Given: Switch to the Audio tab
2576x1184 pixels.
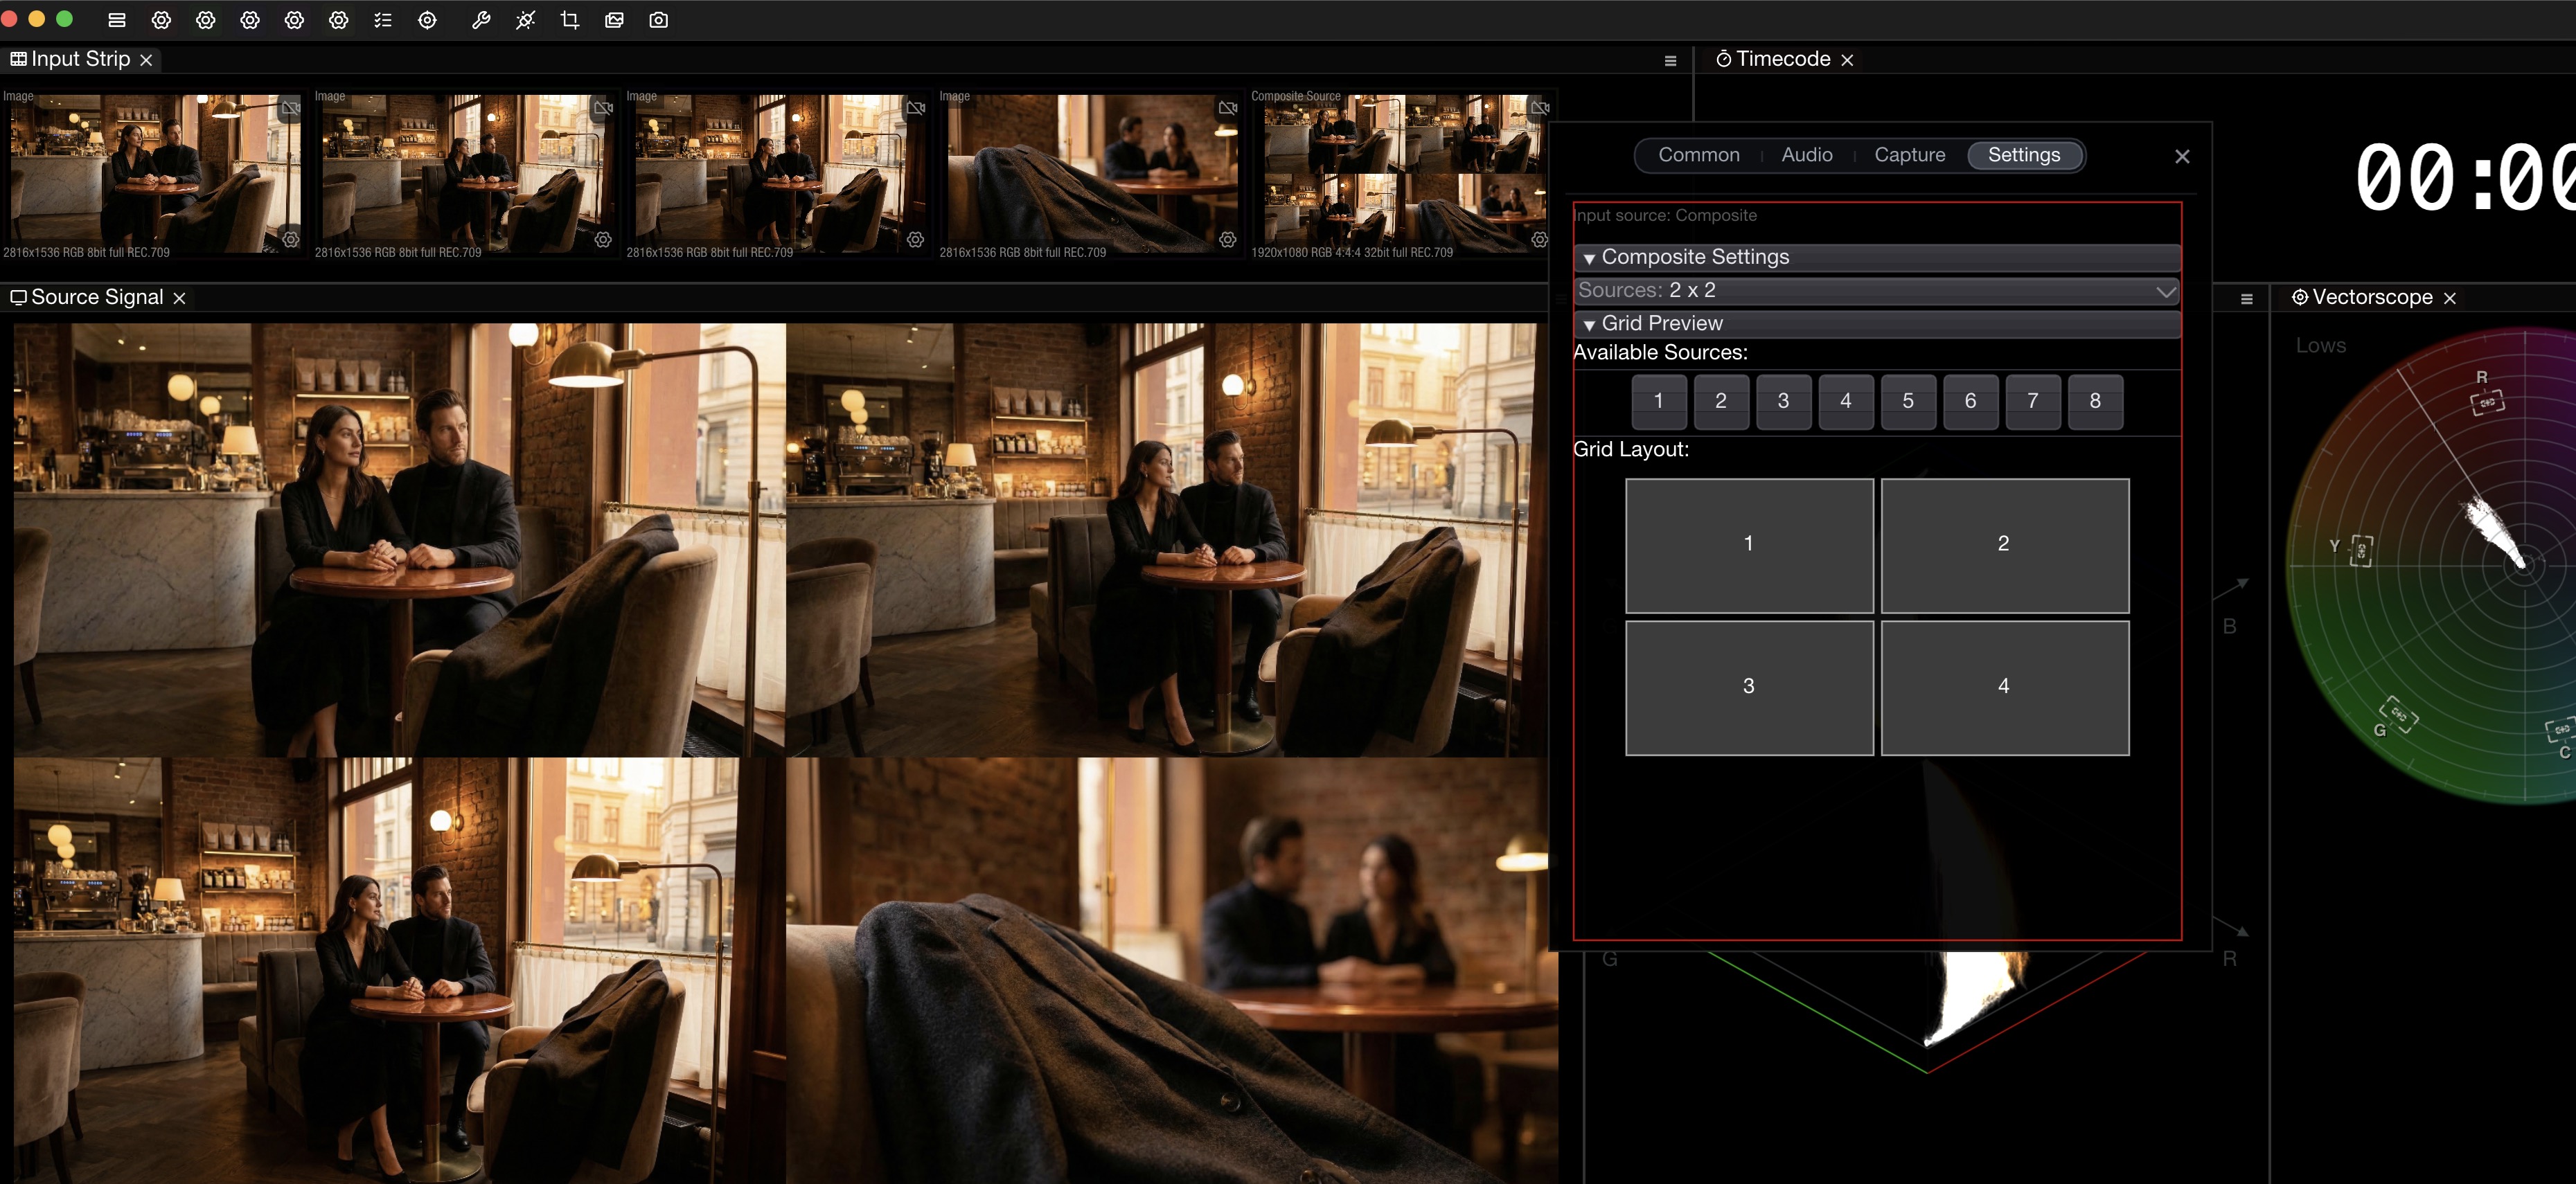Looking at the screenshot, I should tap(1806, 154).
